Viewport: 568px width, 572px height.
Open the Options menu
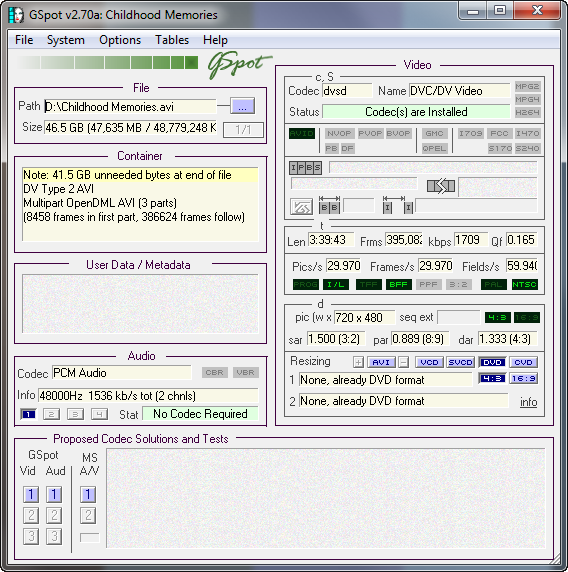tap(120, 40)
